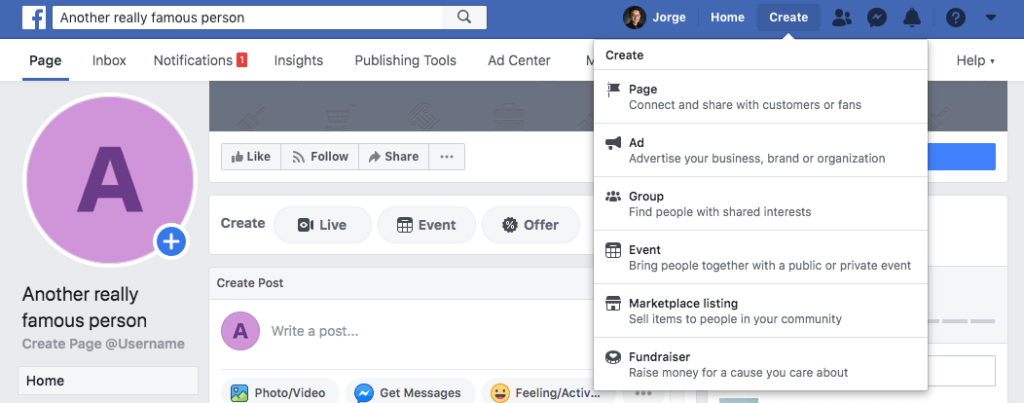Screen dimensions: 1024x403
Task: Click the Create button in top bar
Action: point(788,18)
